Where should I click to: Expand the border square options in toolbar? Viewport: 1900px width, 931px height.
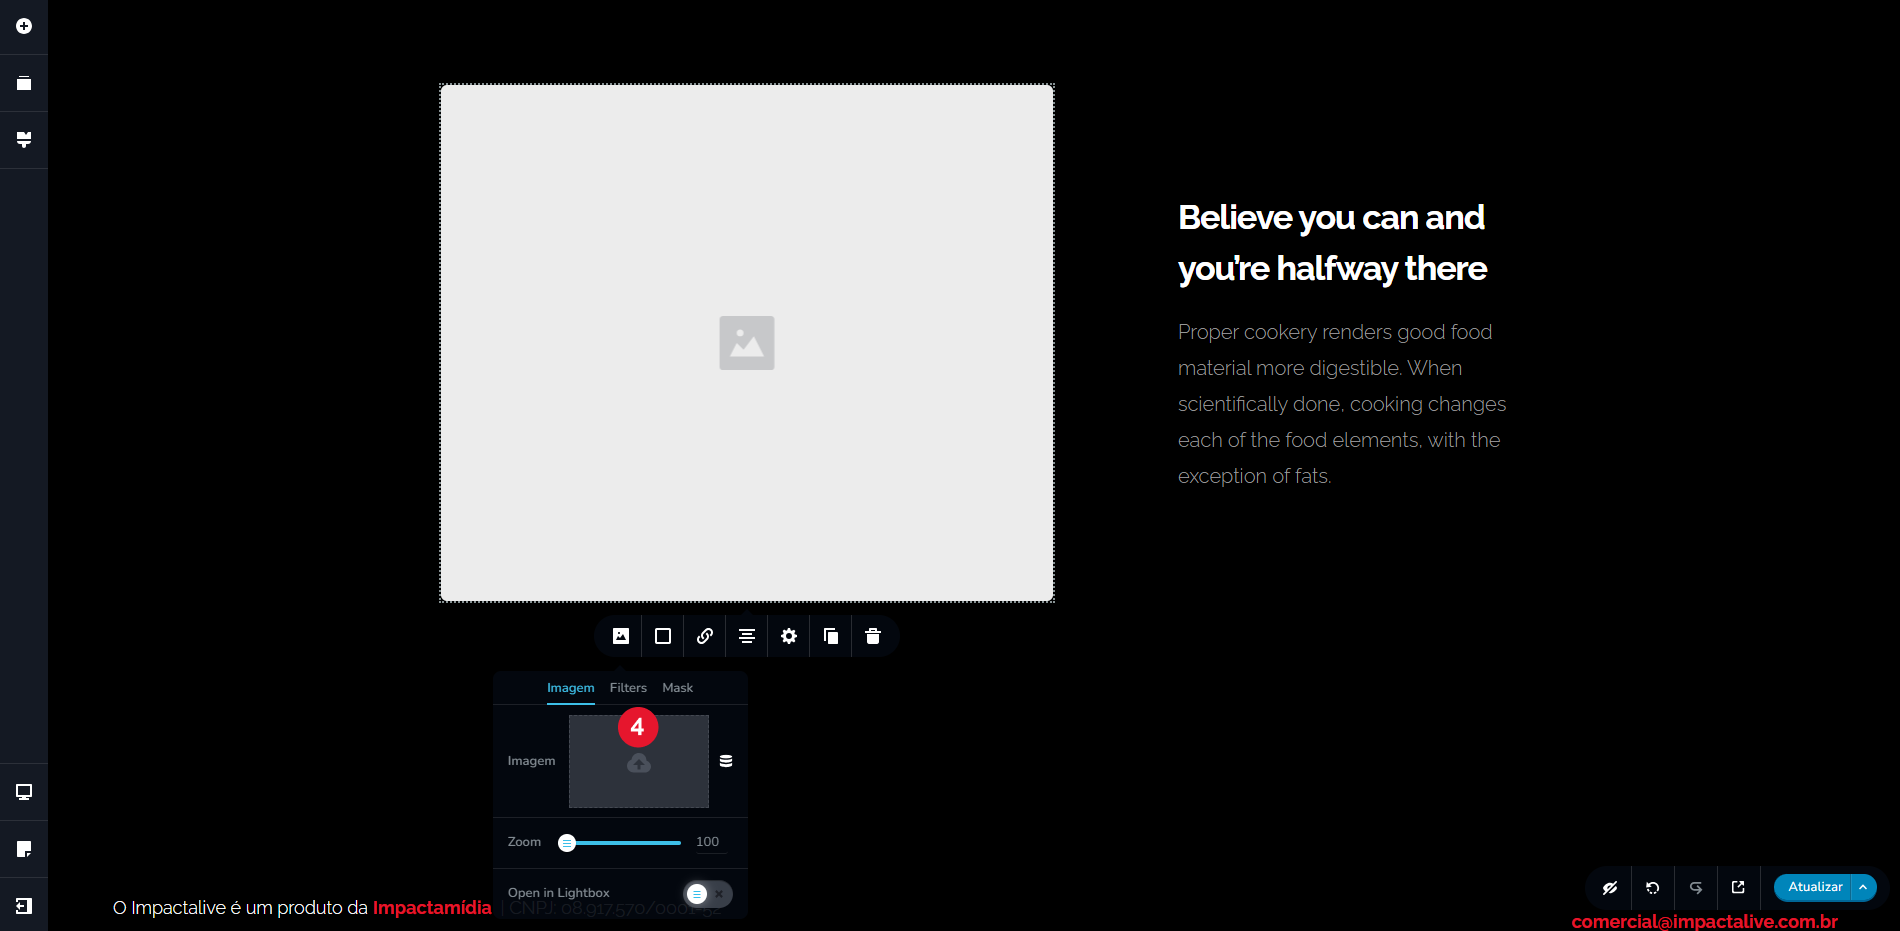point(663,636)
